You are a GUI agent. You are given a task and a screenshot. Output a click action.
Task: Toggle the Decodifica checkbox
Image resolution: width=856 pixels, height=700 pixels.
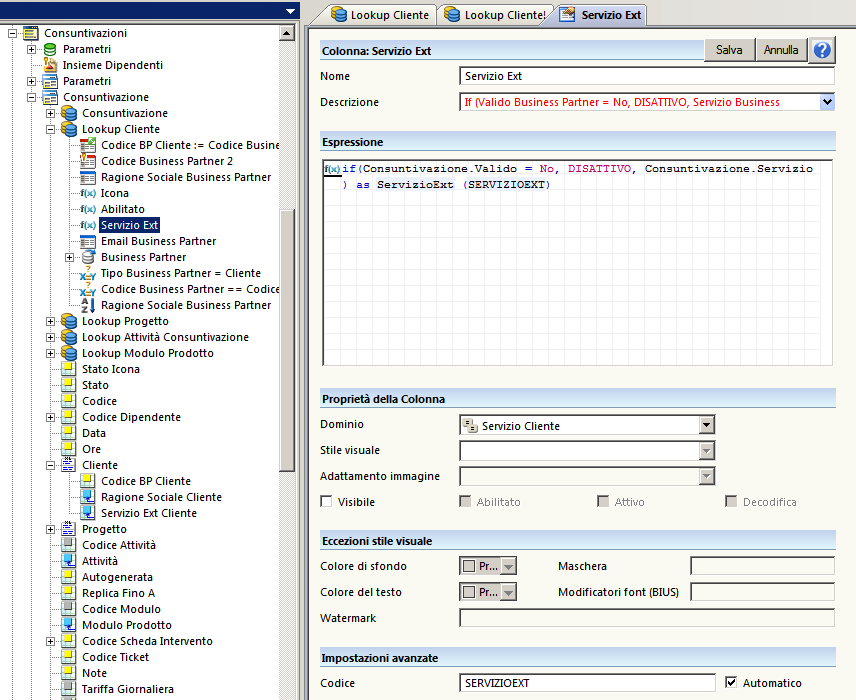pos(731,502)
